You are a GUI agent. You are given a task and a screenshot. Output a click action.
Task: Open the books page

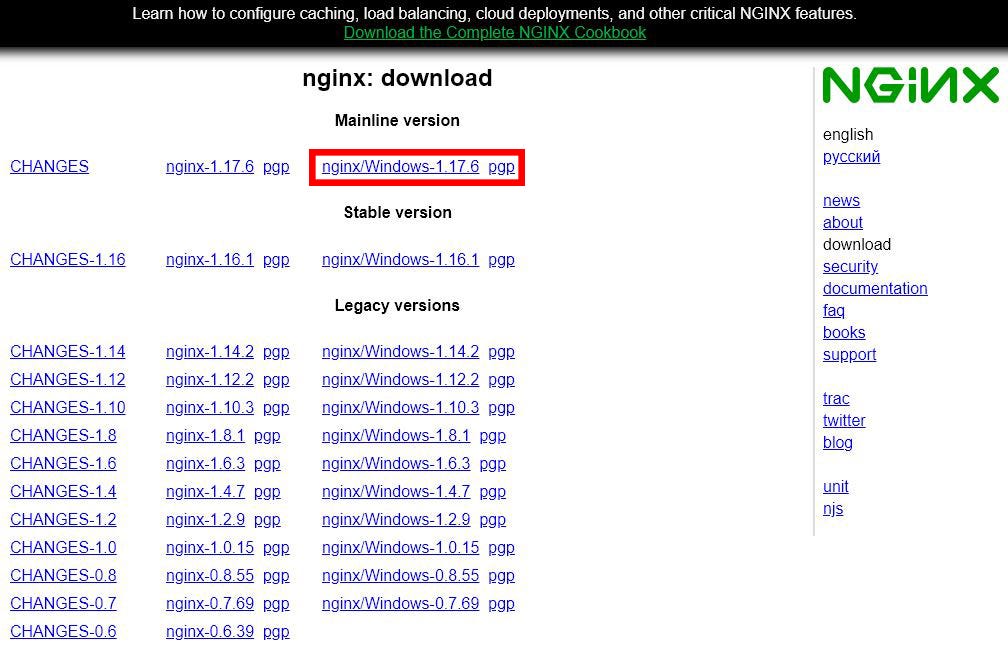click(x=844, y=333)
